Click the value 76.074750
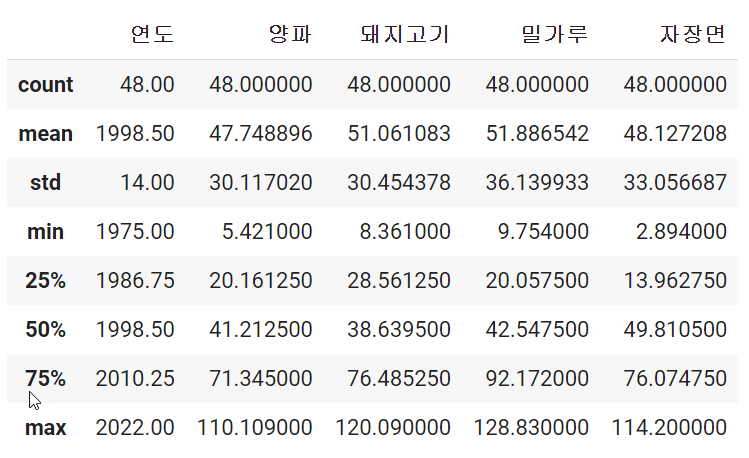Image resolution: width=749 pixels, height=458 pixels. tap(675, 379)
